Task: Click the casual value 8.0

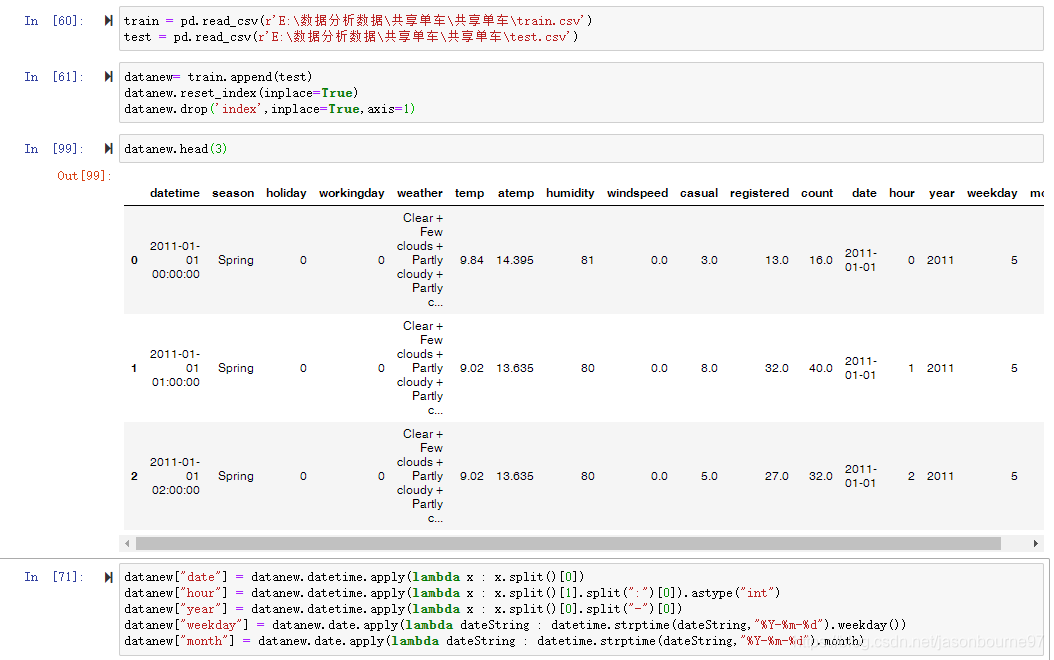Action: point(709,368)
